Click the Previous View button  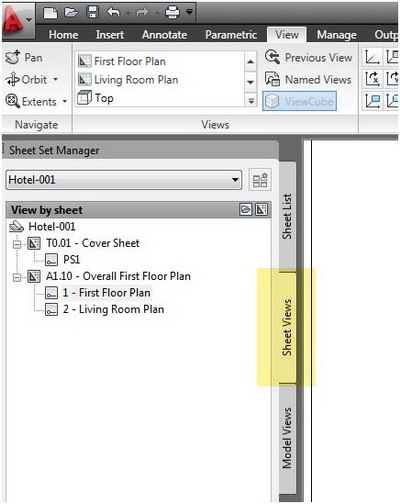pos(309,57)
